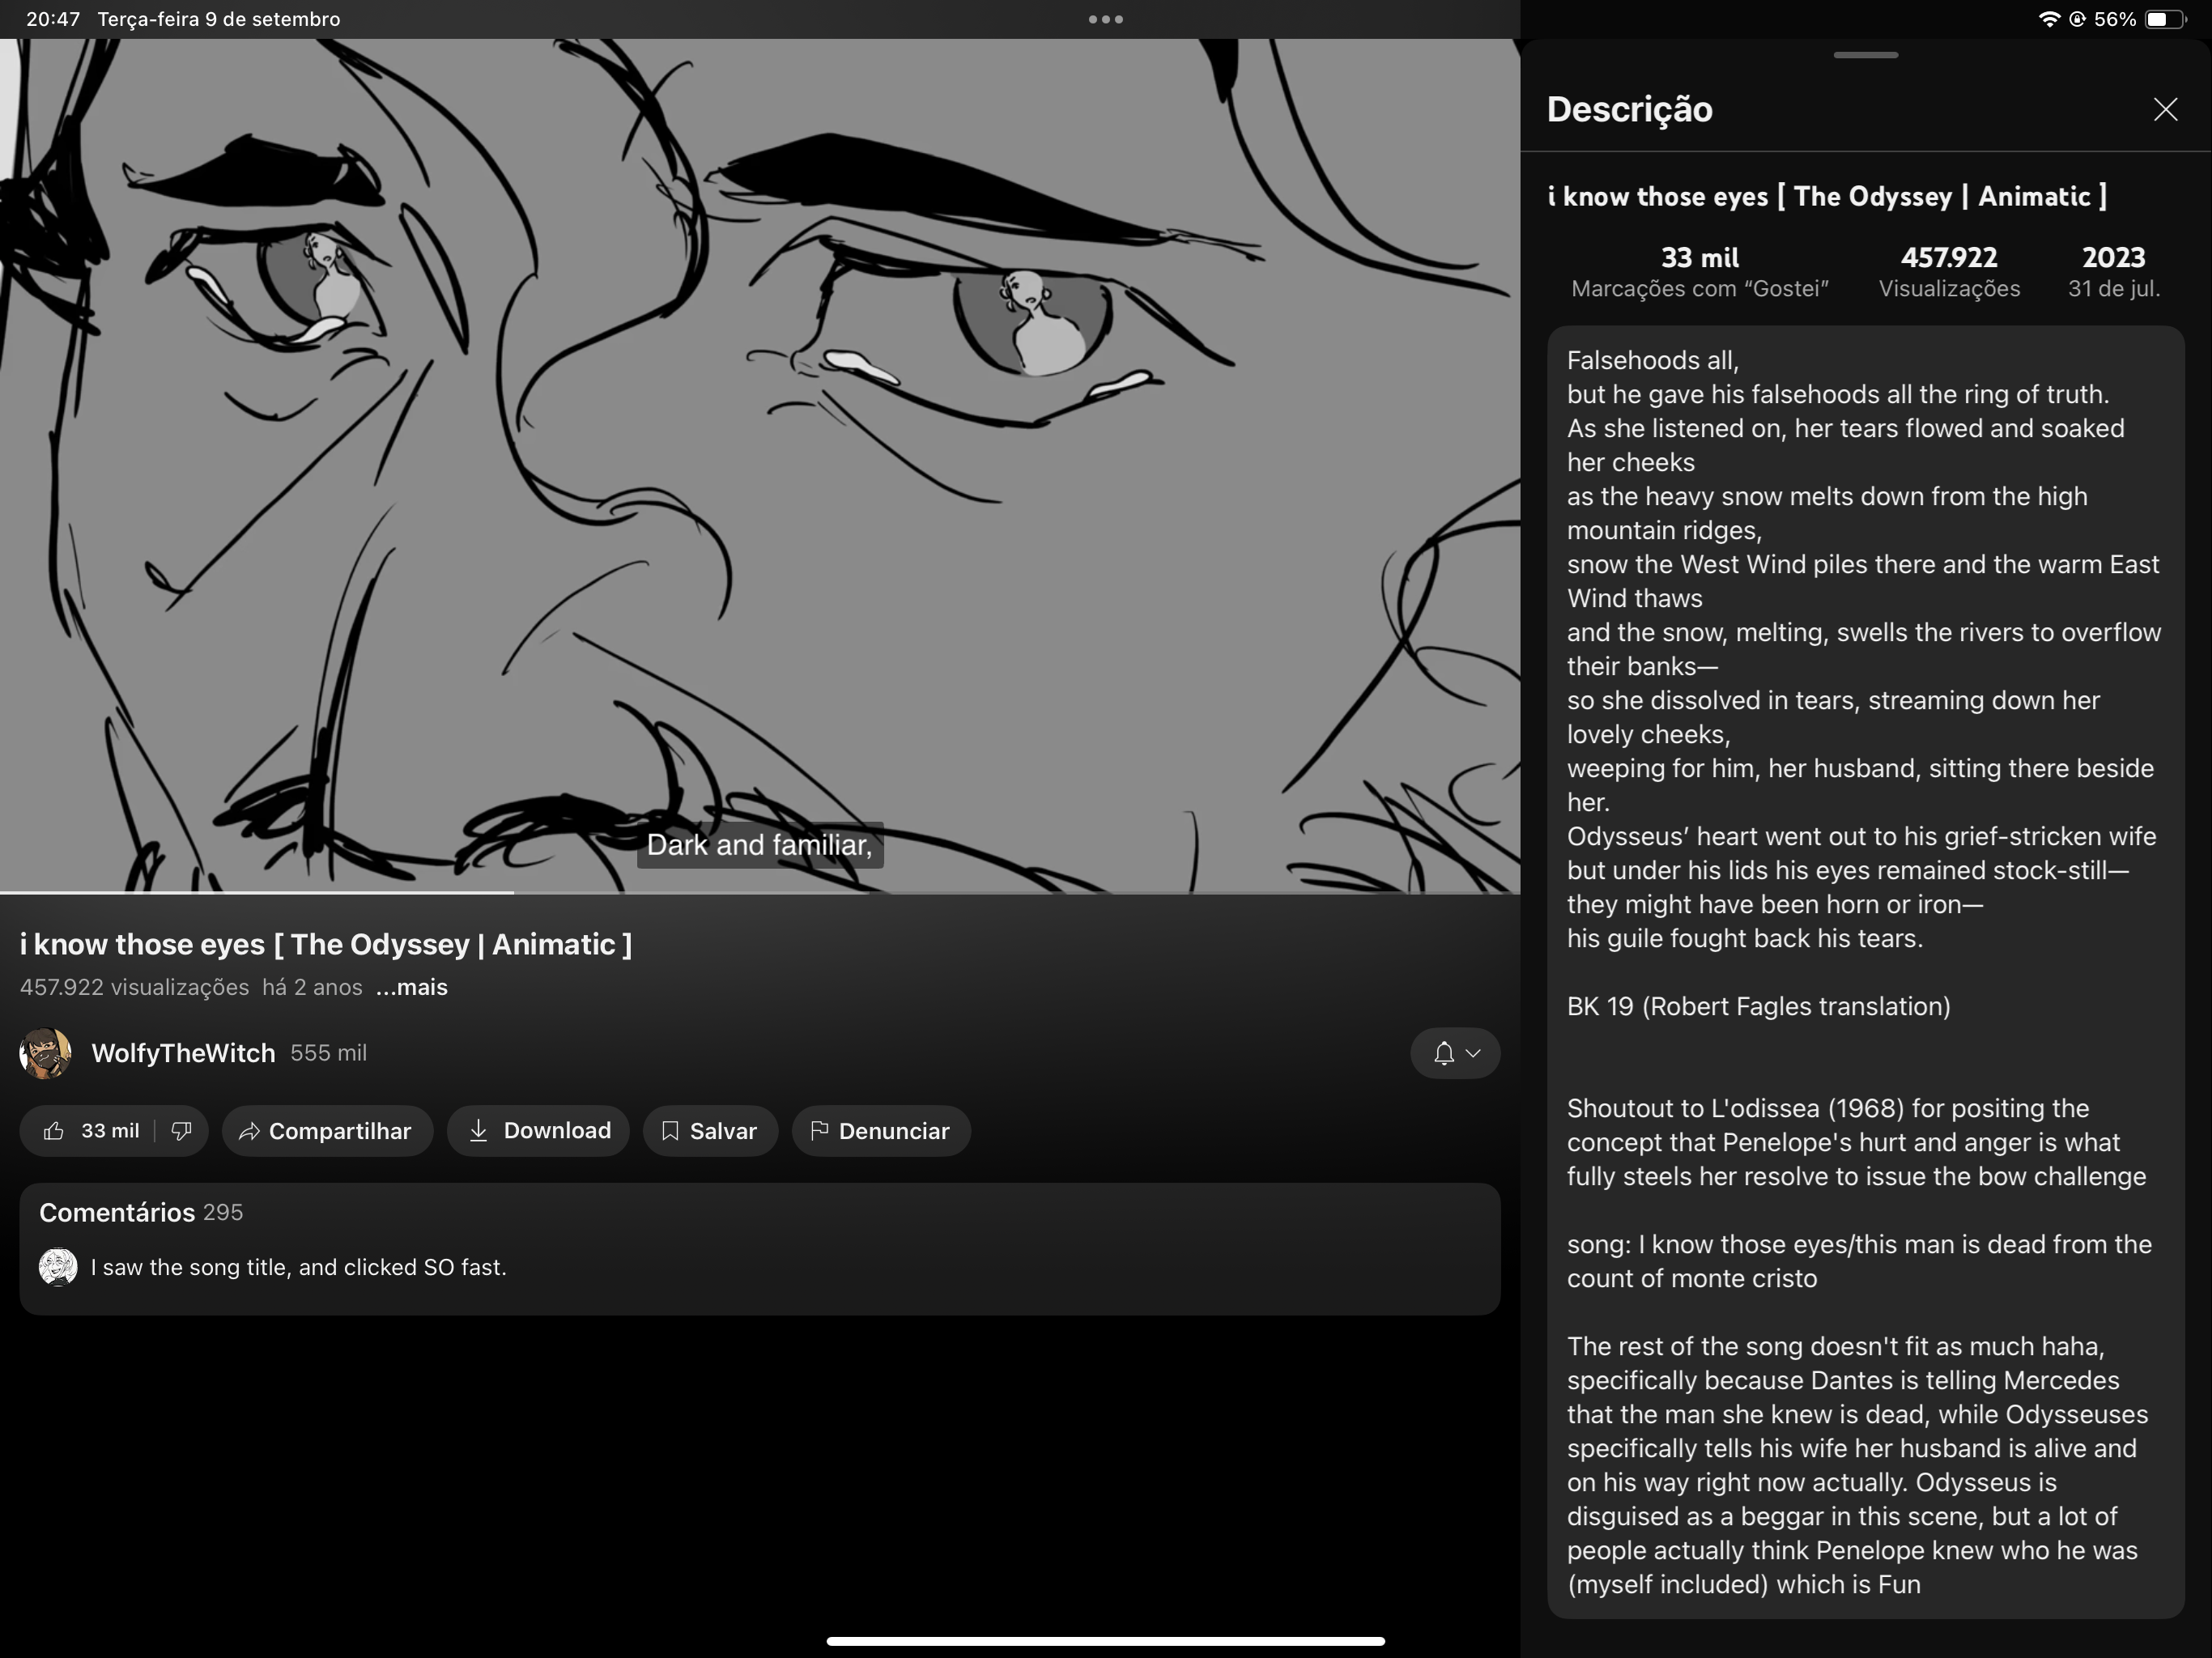Save video via Salvar bookmark icon
The height and width of the screenshot is (1658, 2212).
coord(670,1131)
